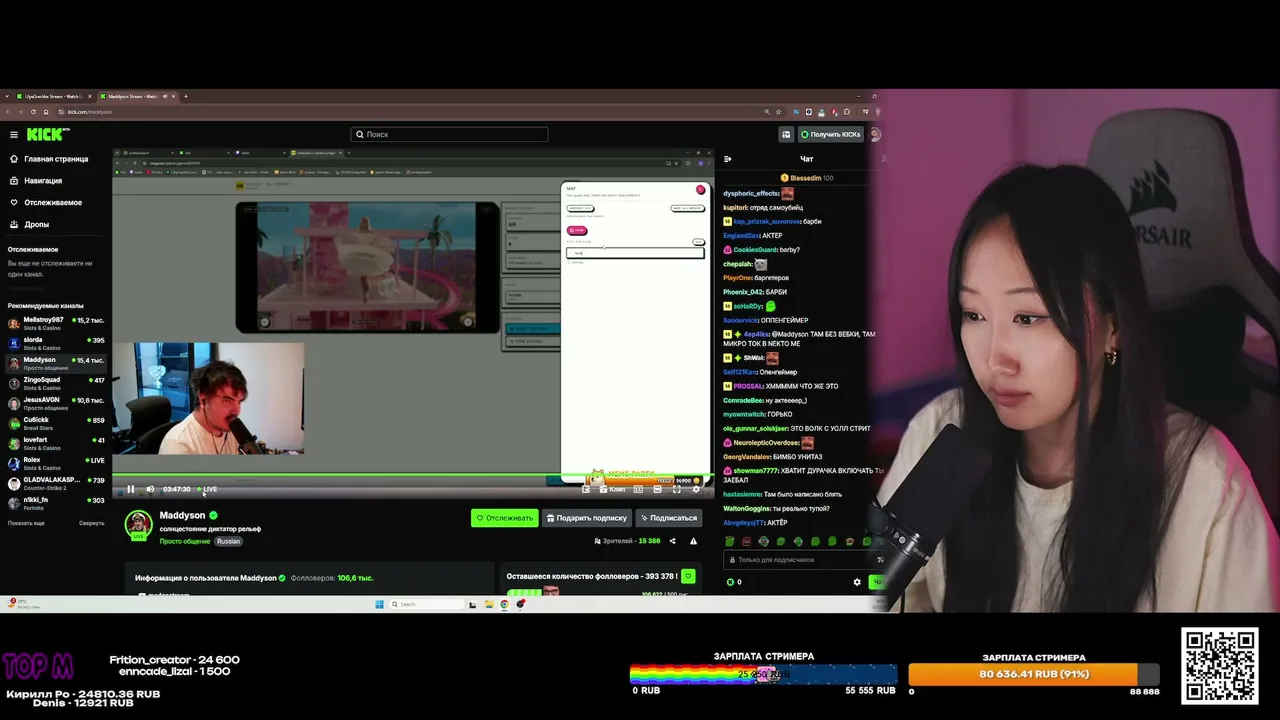Open the Mellstroy987 recommended channel
The height and width of the screenshot is (720, 1280).
56,323
